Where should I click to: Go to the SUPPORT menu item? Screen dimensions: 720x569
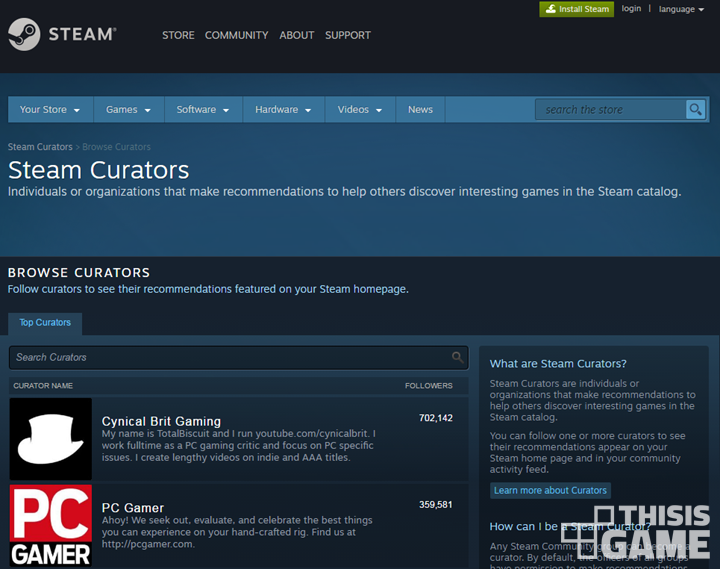348,35
